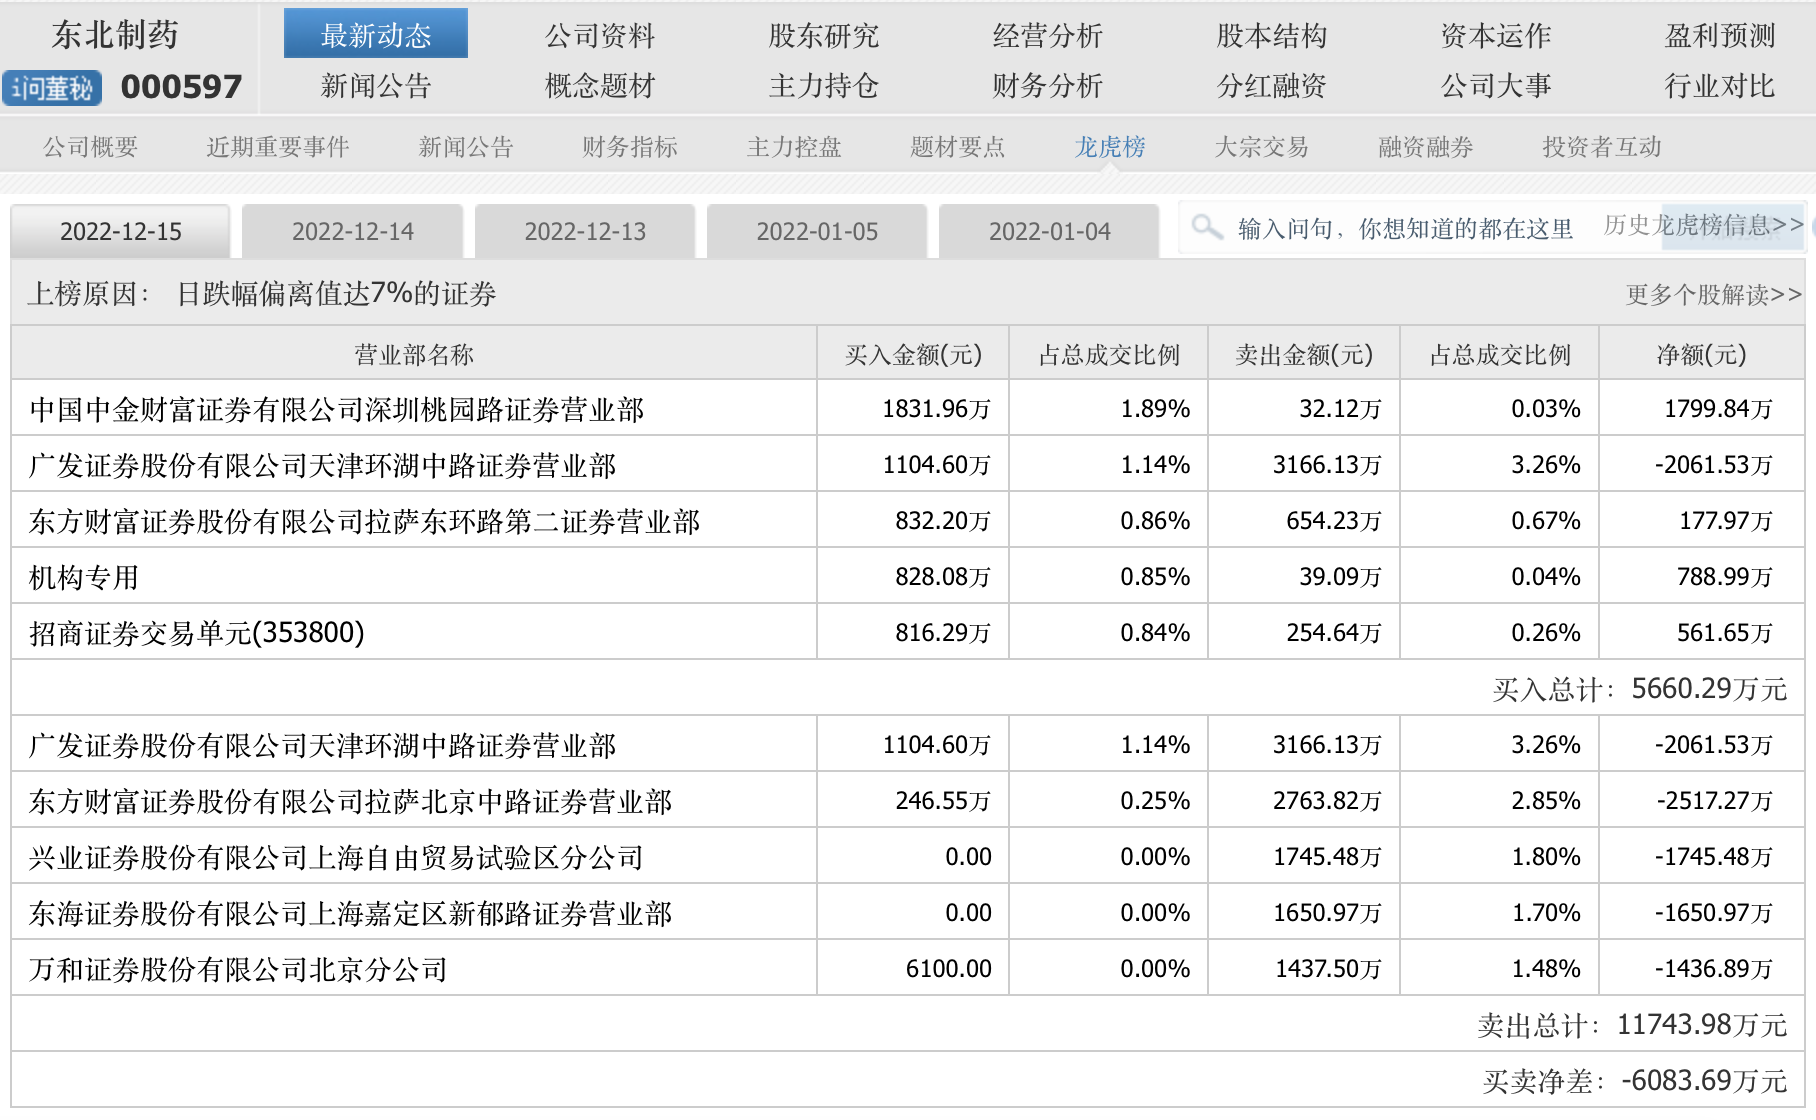The image size is (1816, 1120).
Task: Open 历史龙虎榜信息 link
Action: point(1702,225)
